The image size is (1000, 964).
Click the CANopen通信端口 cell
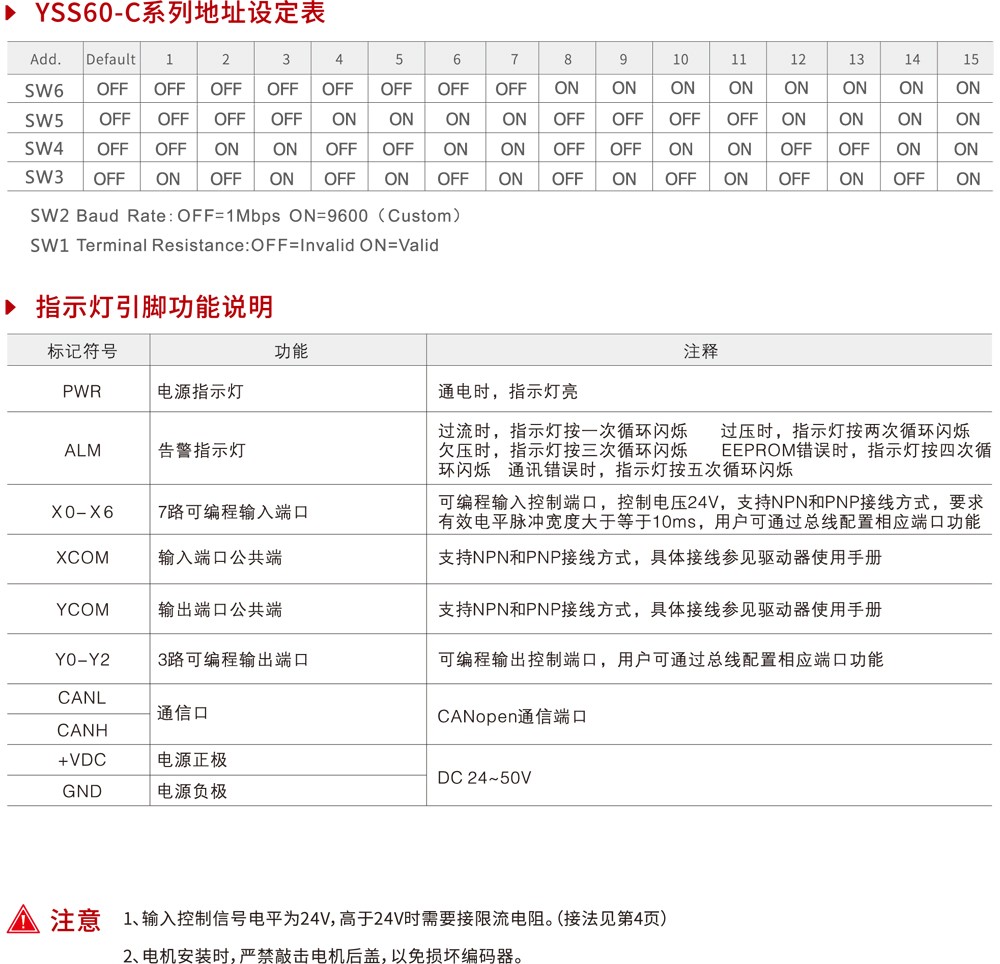coord(511,716)
